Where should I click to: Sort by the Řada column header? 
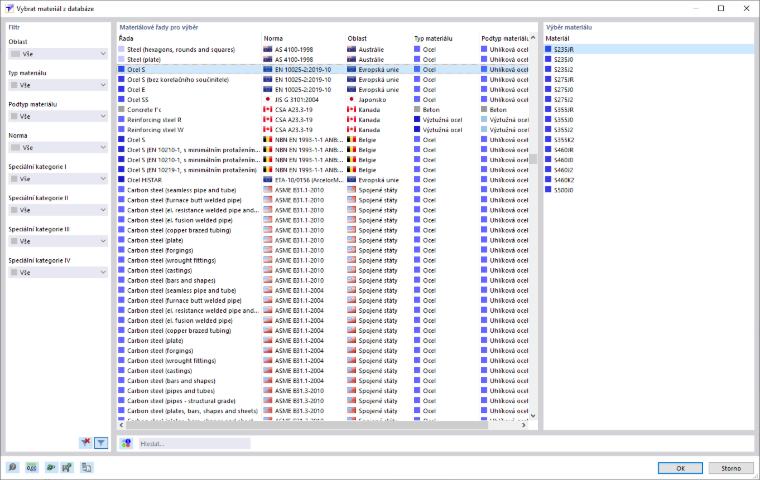click(189, 38)
